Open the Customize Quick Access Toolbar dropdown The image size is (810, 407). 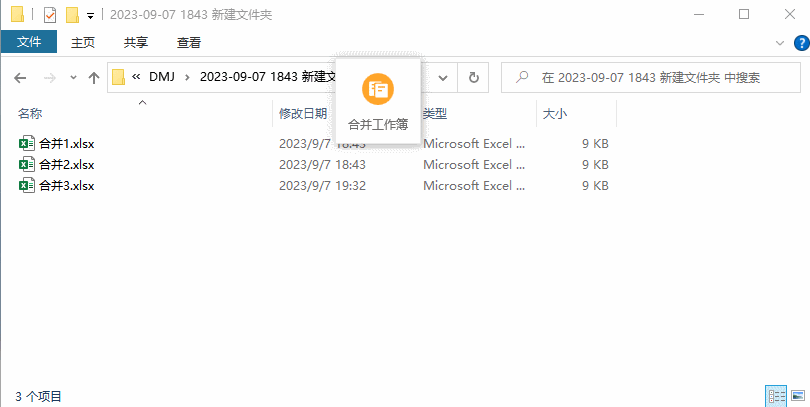[x=90, y=15]
